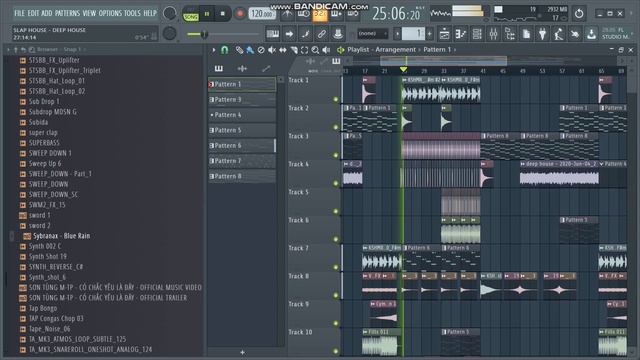The height and width of the screenshot is (360, 640).
Task: Open the plugin picker plug icon
Action: click(542, 34)
